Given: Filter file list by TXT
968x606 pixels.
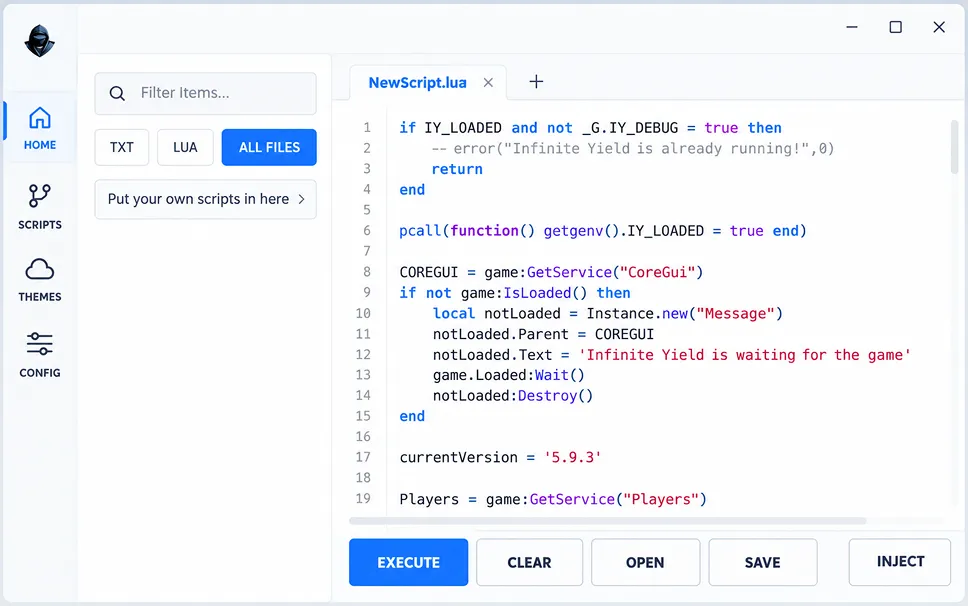Looking at the screenshot, I should (x=122, y=147).
